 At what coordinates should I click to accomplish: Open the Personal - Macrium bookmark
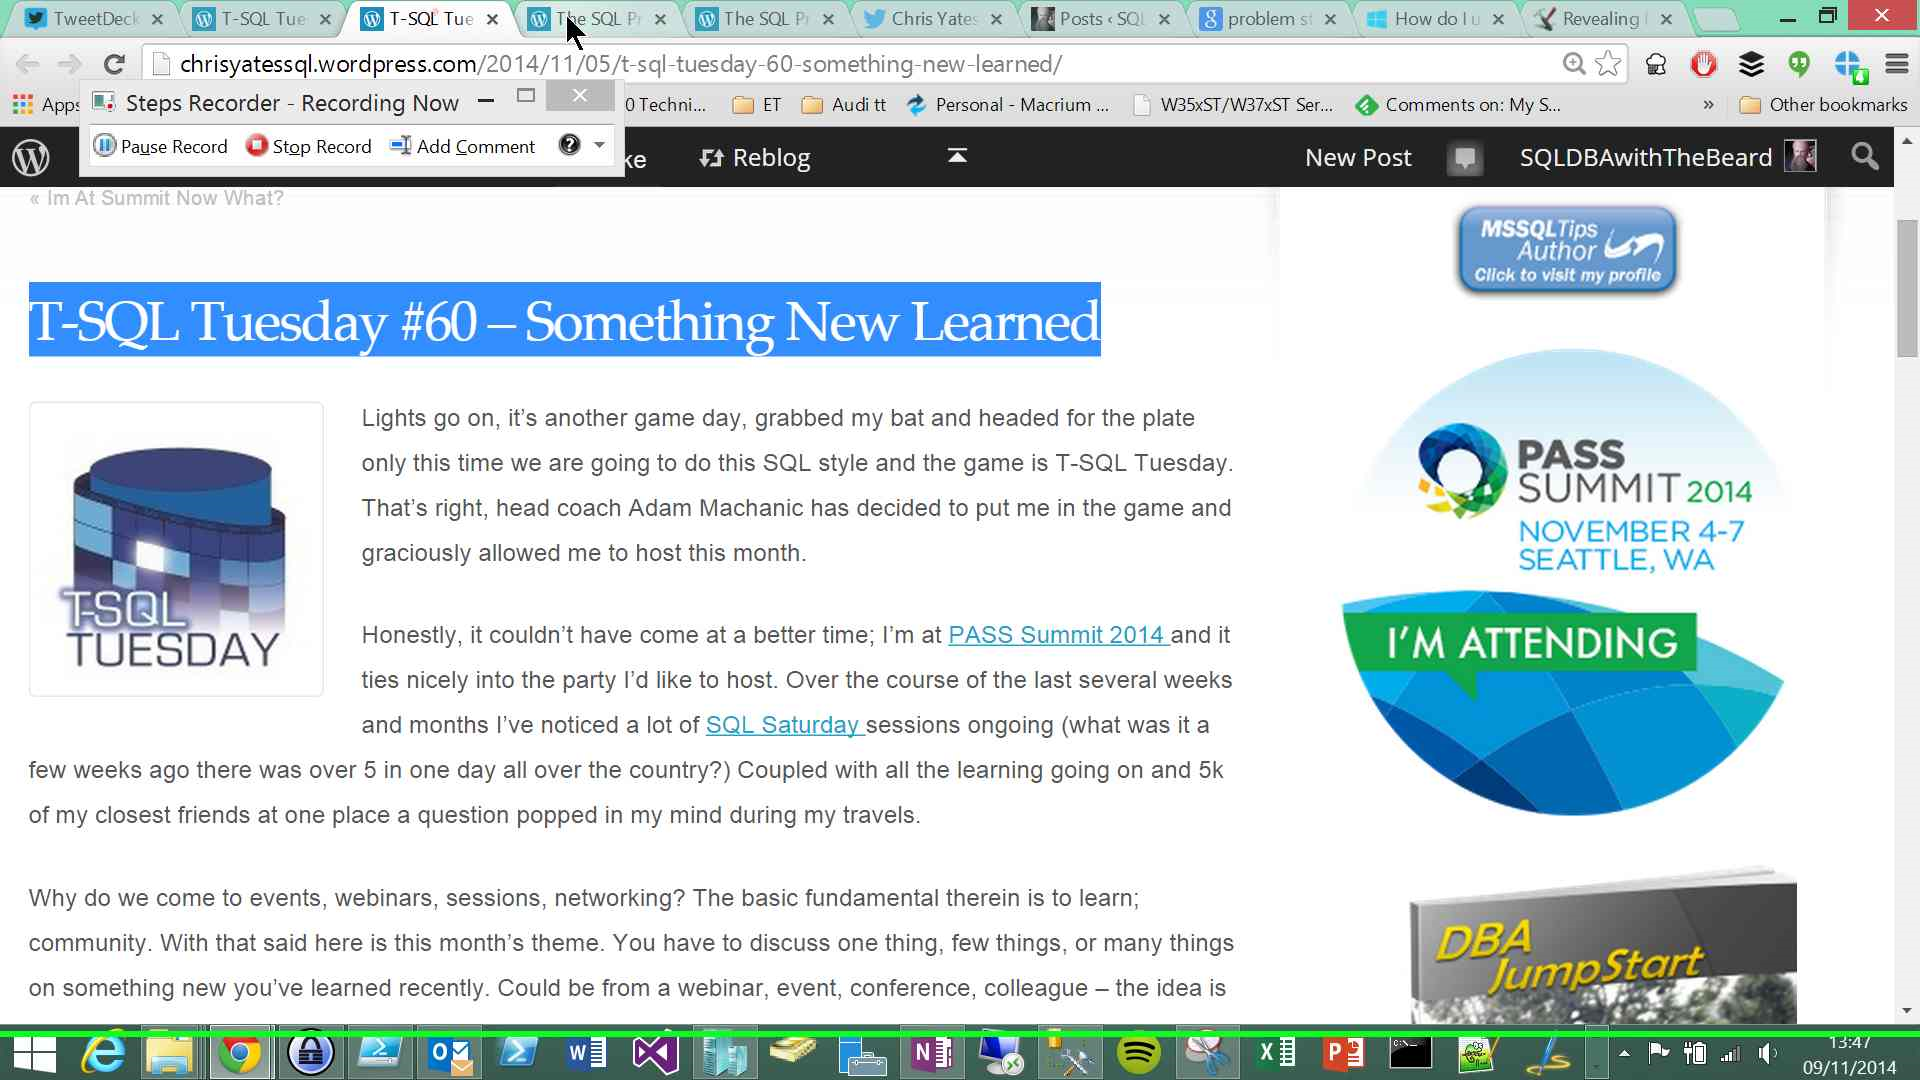[1007, 105]
